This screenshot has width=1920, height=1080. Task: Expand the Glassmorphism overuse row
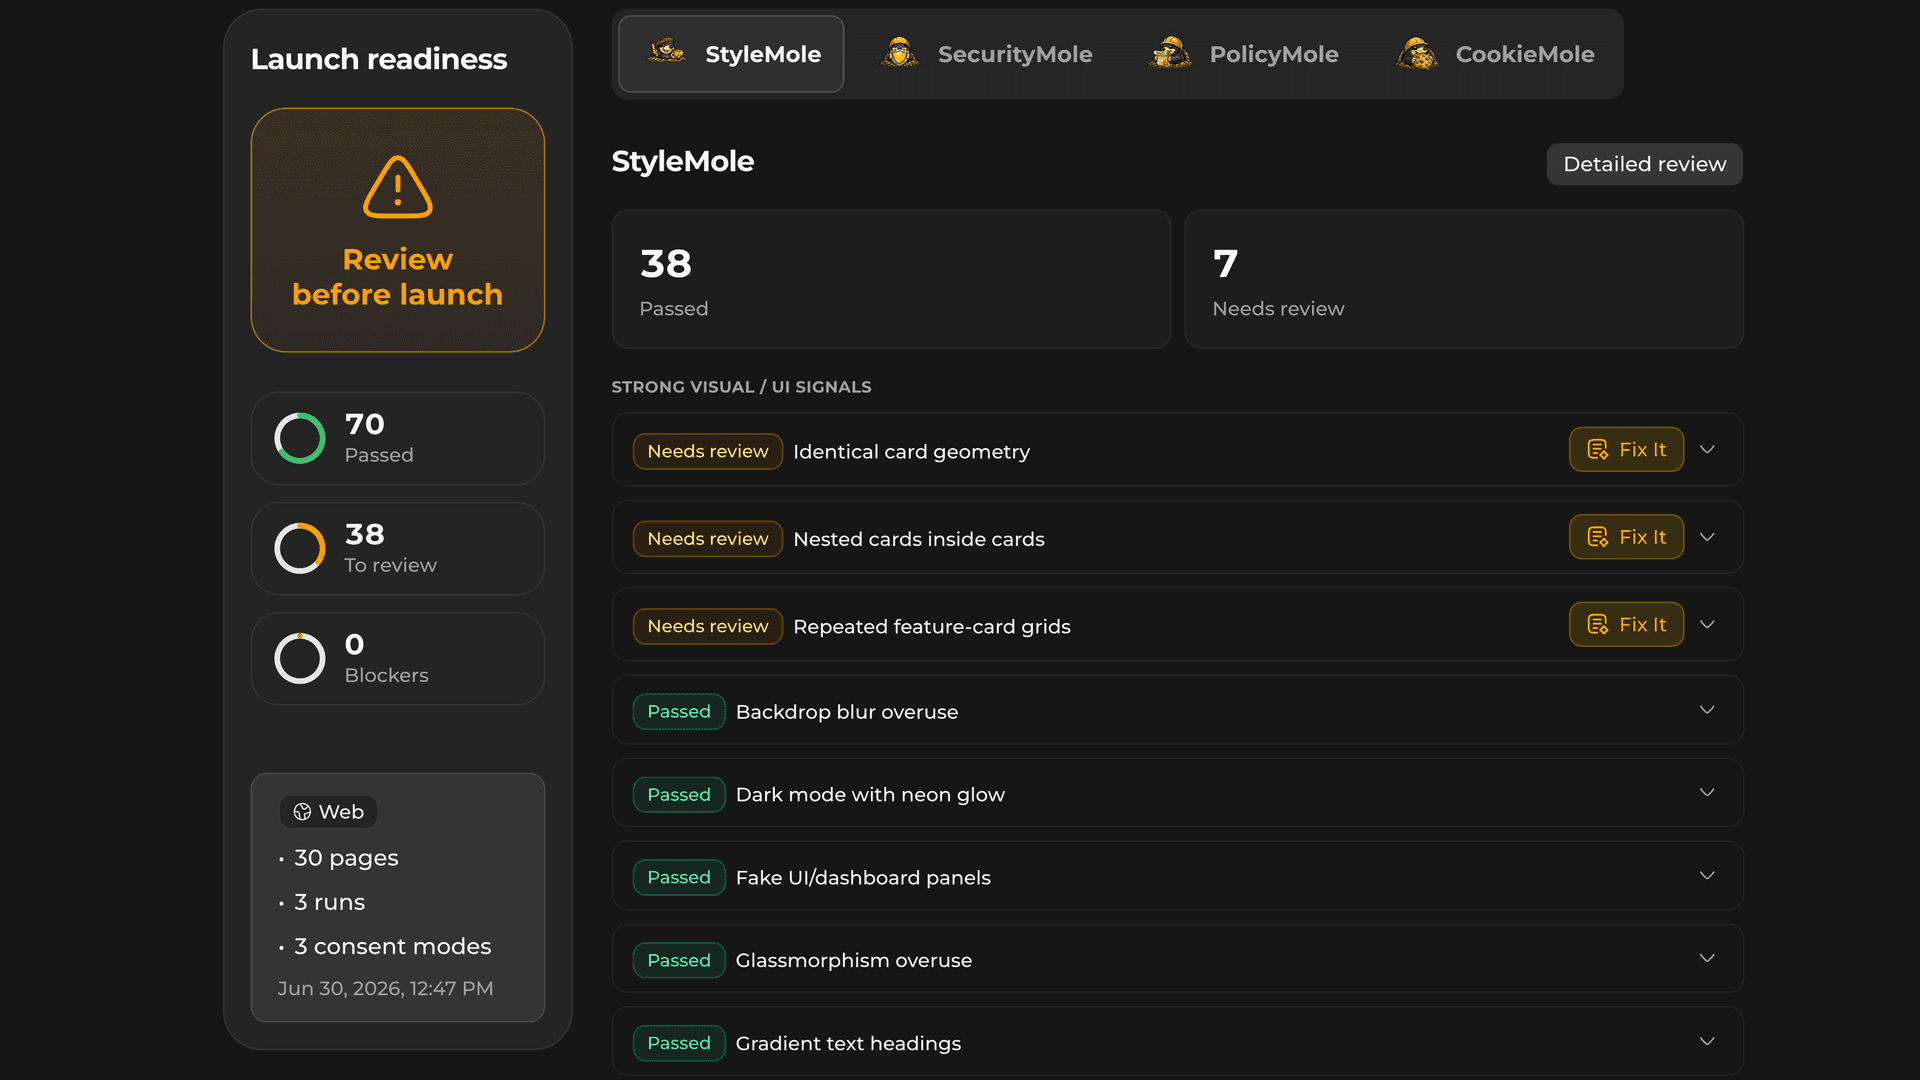click(1707, 959)
